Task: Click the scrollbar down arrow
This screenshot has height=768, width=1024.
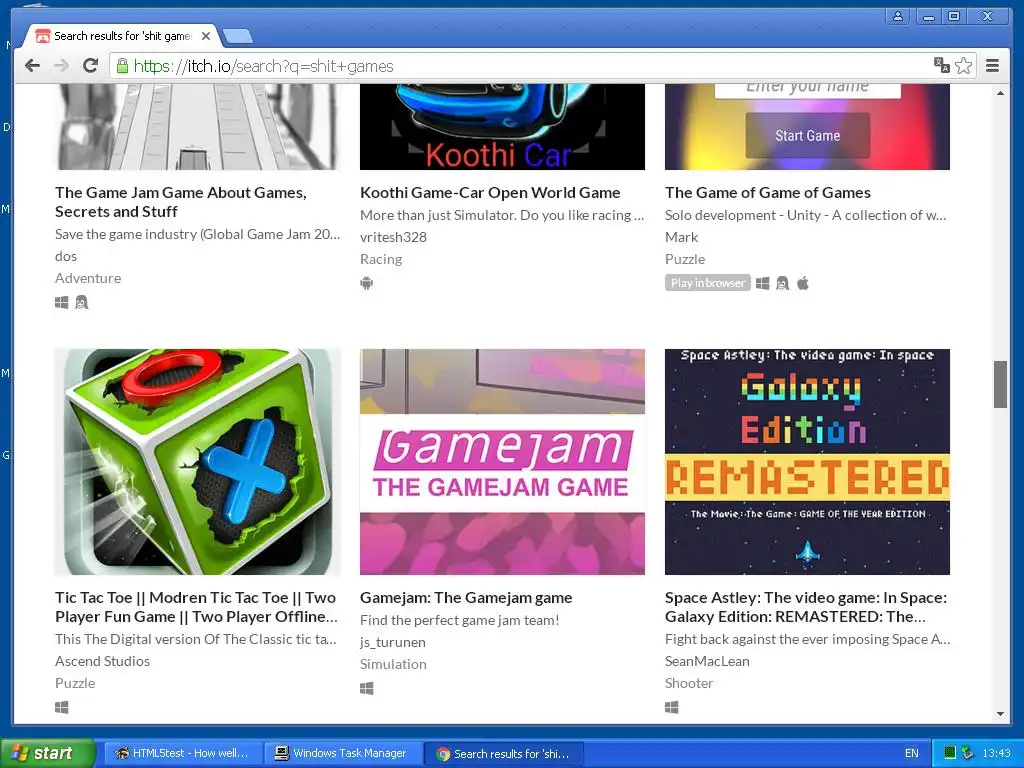Action: tap(1000, 714)
